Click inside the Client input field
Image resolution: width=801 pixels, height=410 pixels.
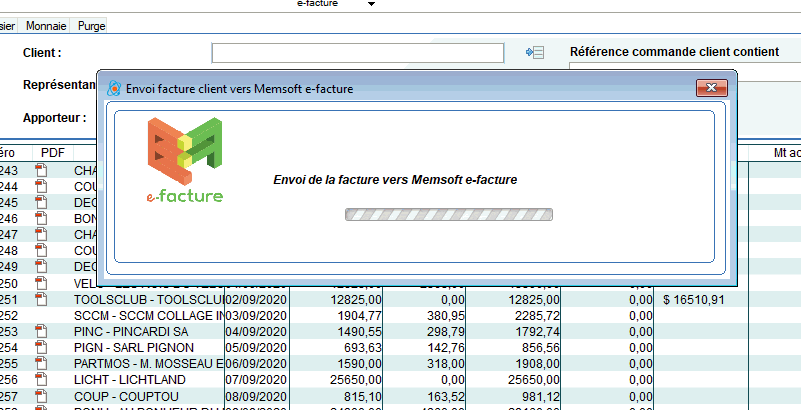pos(358,53)
